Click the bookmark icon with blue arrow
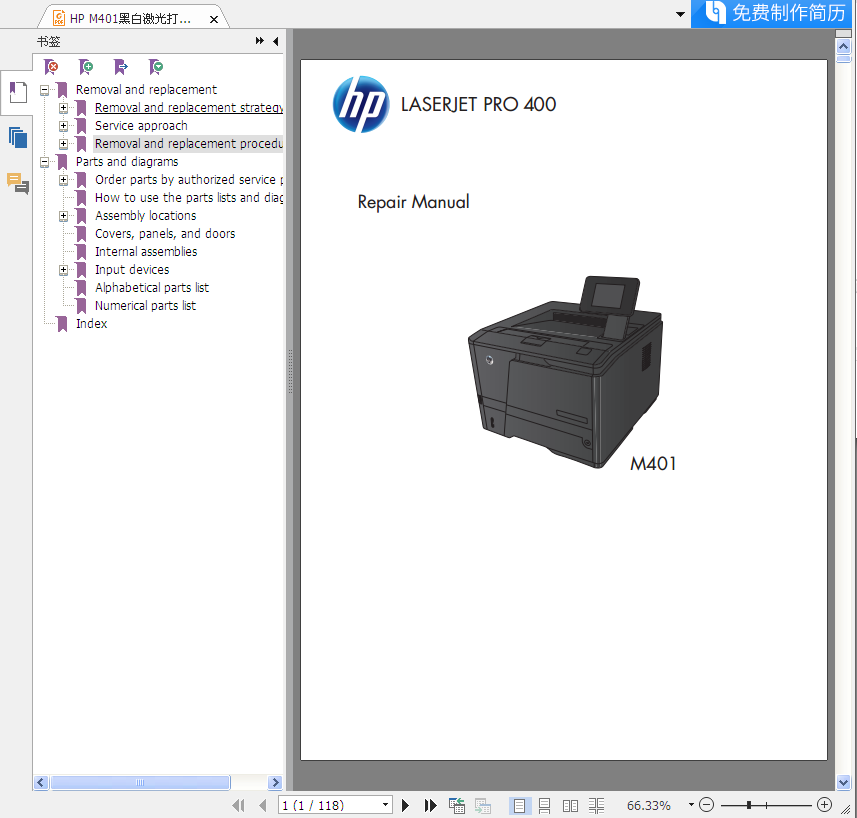Viewport: 857px width, 818px height. [x=121, y=67]
